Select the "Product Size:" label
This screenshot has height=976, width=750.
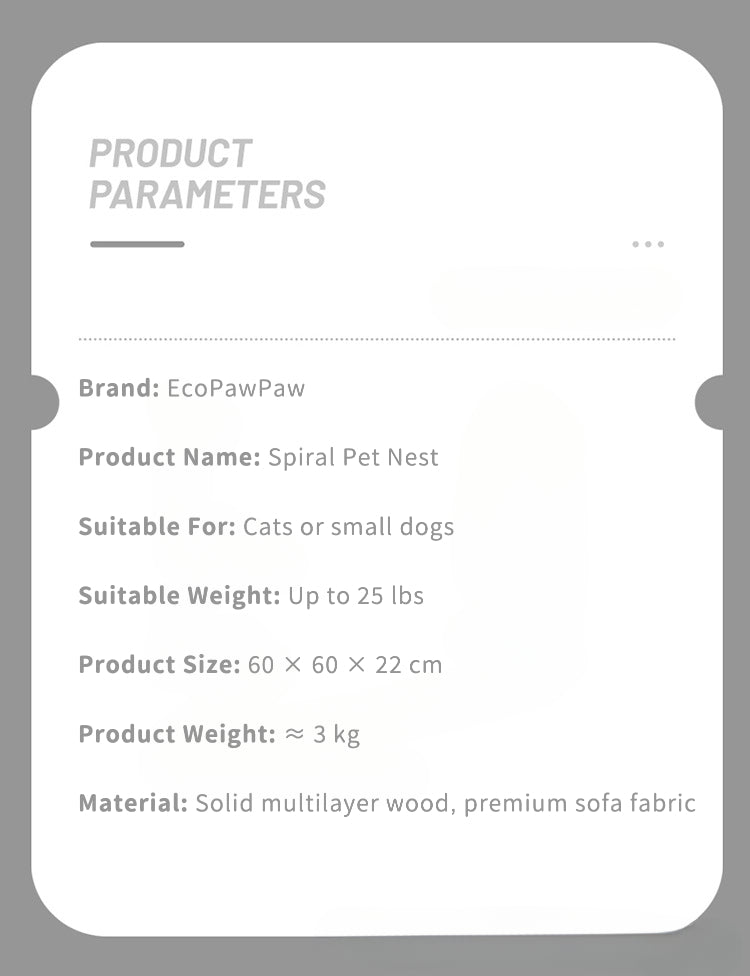(159, 665)
